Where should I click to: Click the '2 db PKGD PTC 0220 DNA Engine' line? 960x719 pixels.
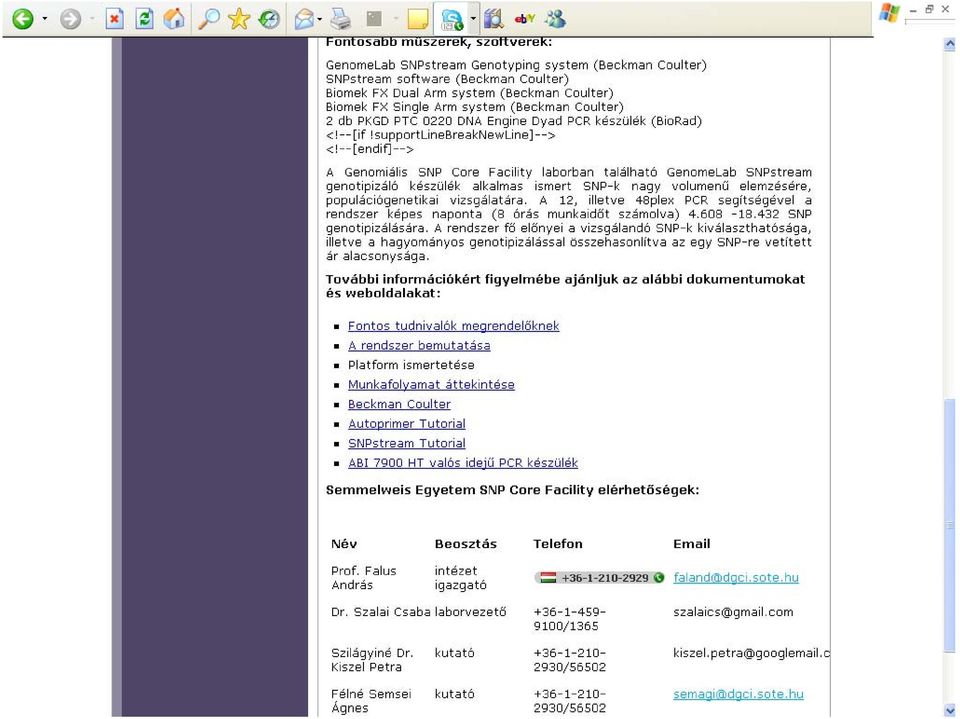tap(514, 121)
